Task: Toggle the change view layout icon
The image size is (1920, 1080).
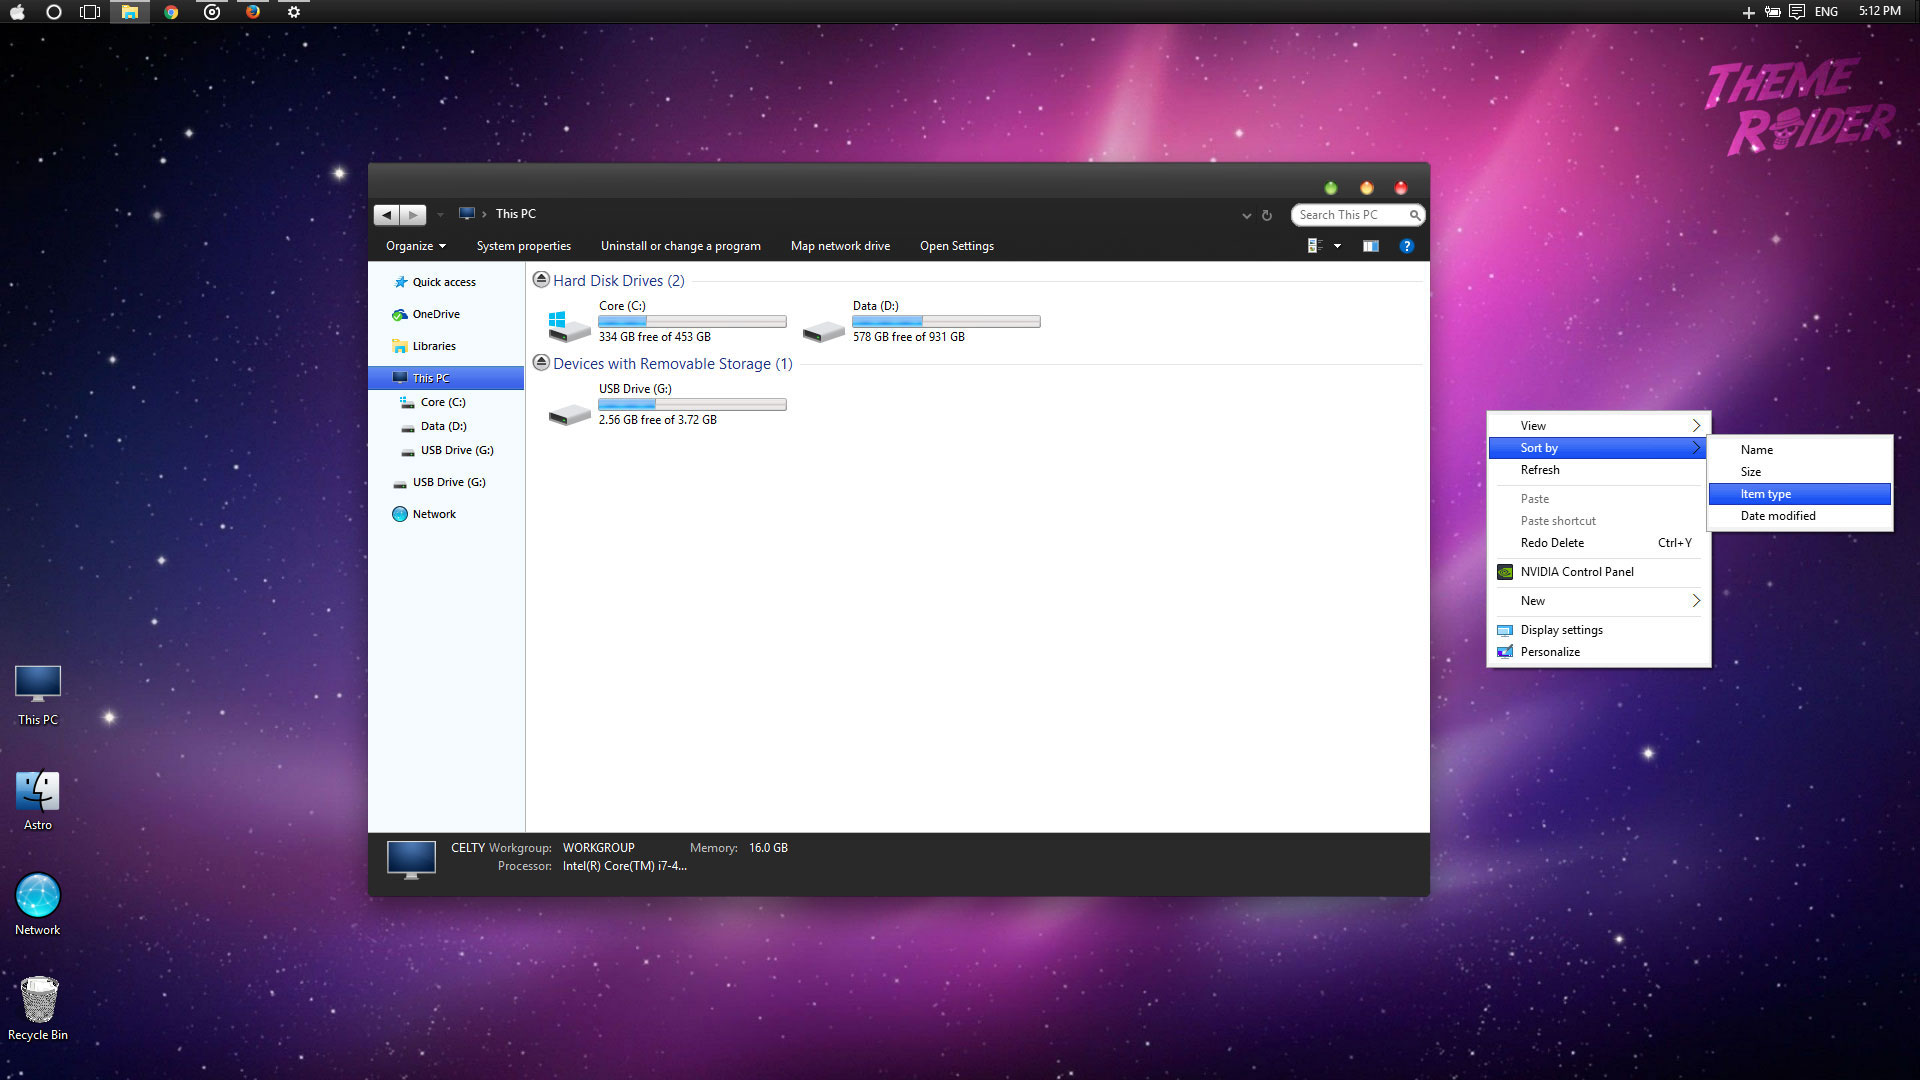Action: point(1316,245)
